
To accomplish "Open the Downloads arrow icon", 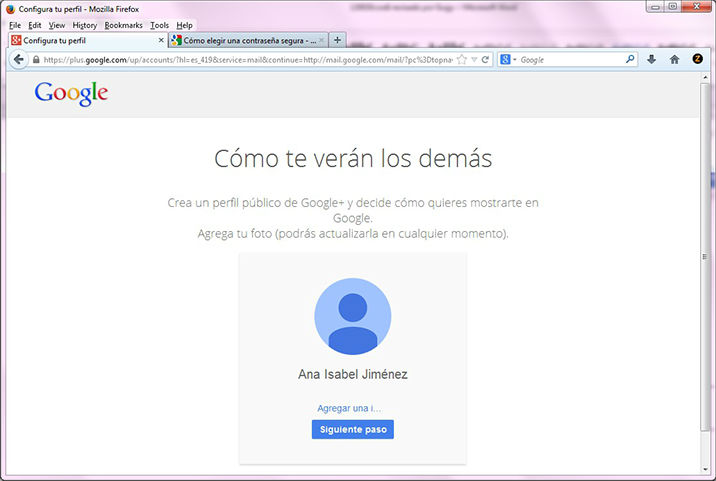I will click(652, 59).
